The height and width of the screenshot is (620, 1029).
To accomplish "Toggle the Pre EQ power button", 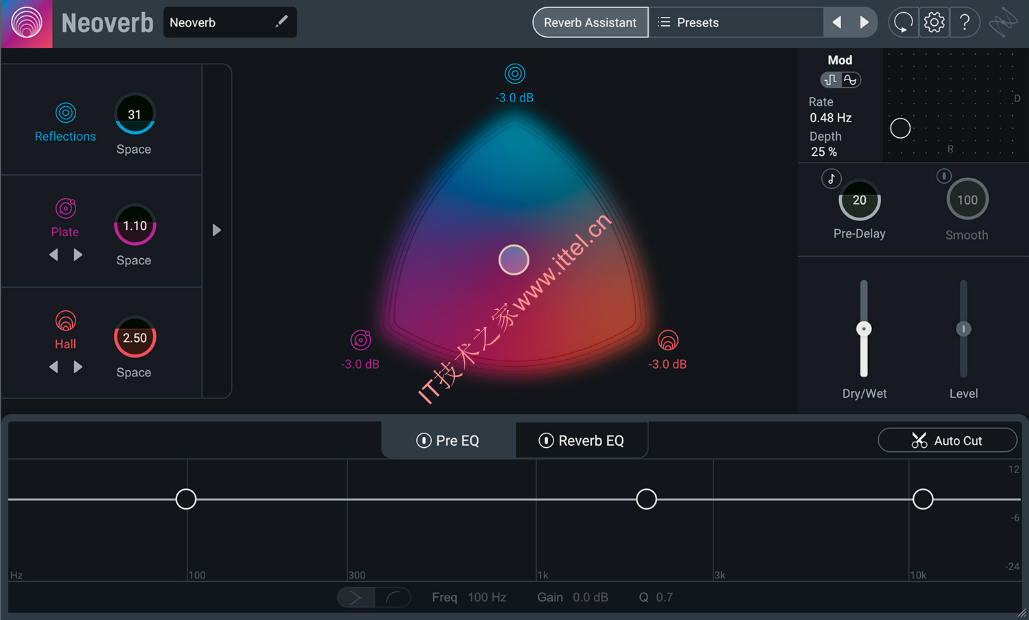I will (424, 440).
